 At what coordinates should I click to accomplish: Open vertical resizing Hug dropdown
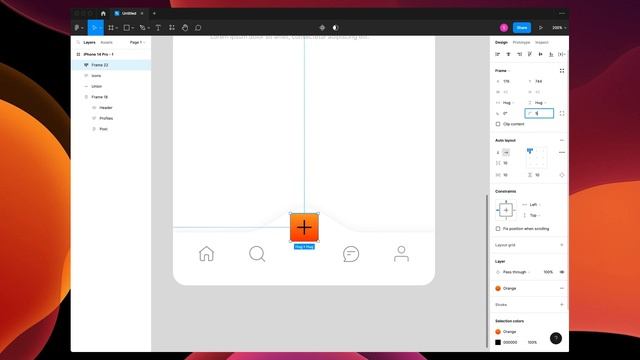coord(538,103)
